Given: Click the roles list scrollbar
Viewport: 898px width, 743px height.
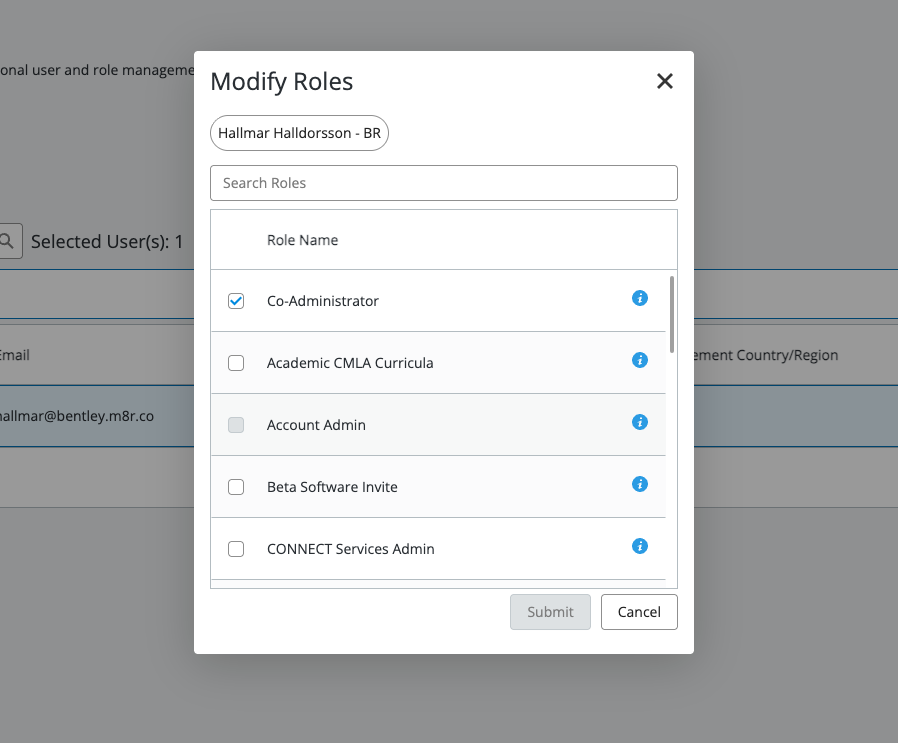Looking at the screenshot, I should [x=671, y=315].
